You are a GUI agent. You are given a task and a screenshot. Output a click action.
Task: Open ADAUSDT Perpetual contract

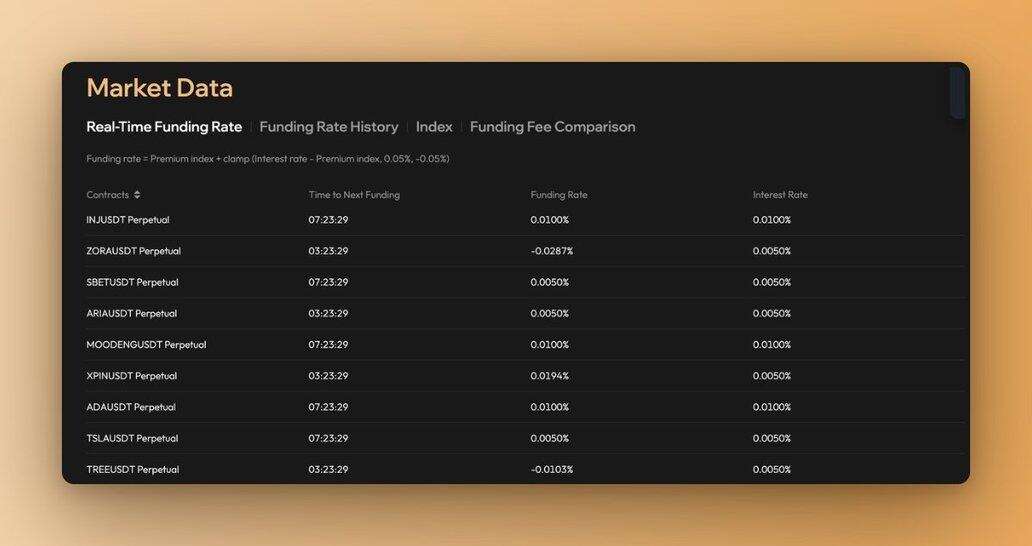click(131, 407)
